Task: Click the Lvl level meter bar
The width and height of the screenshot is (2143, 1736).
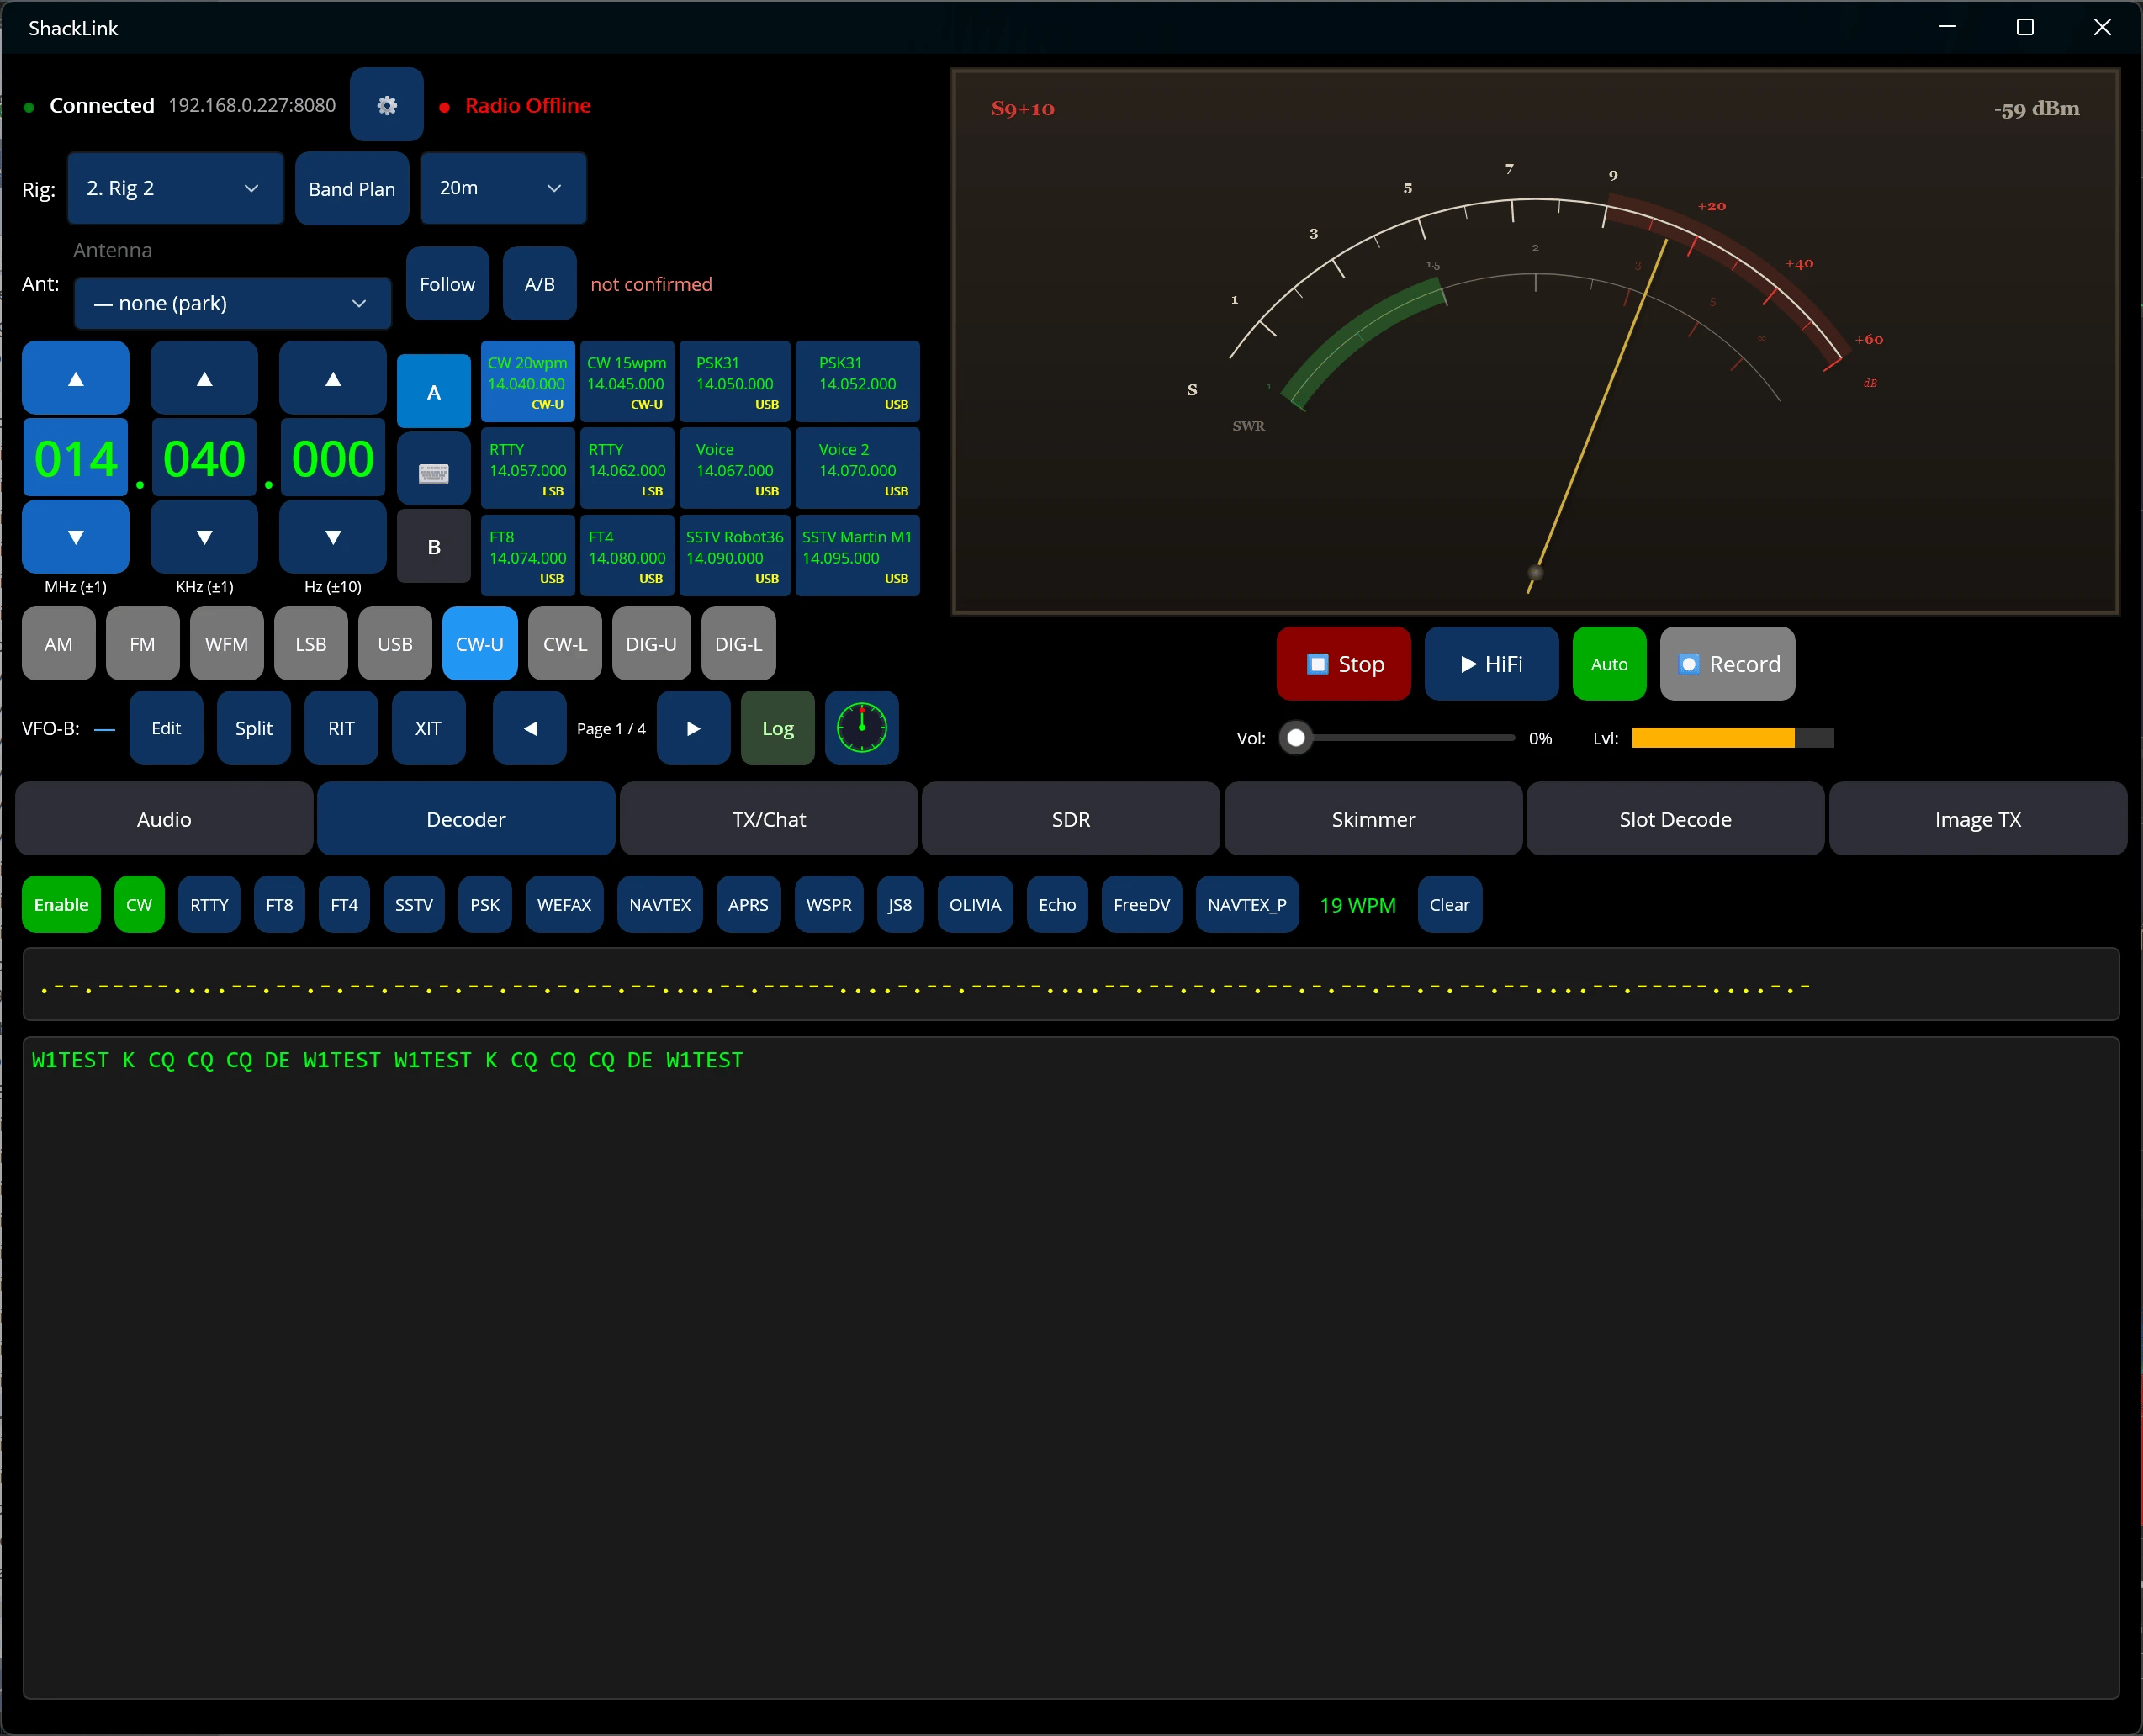Action: 1732,738
